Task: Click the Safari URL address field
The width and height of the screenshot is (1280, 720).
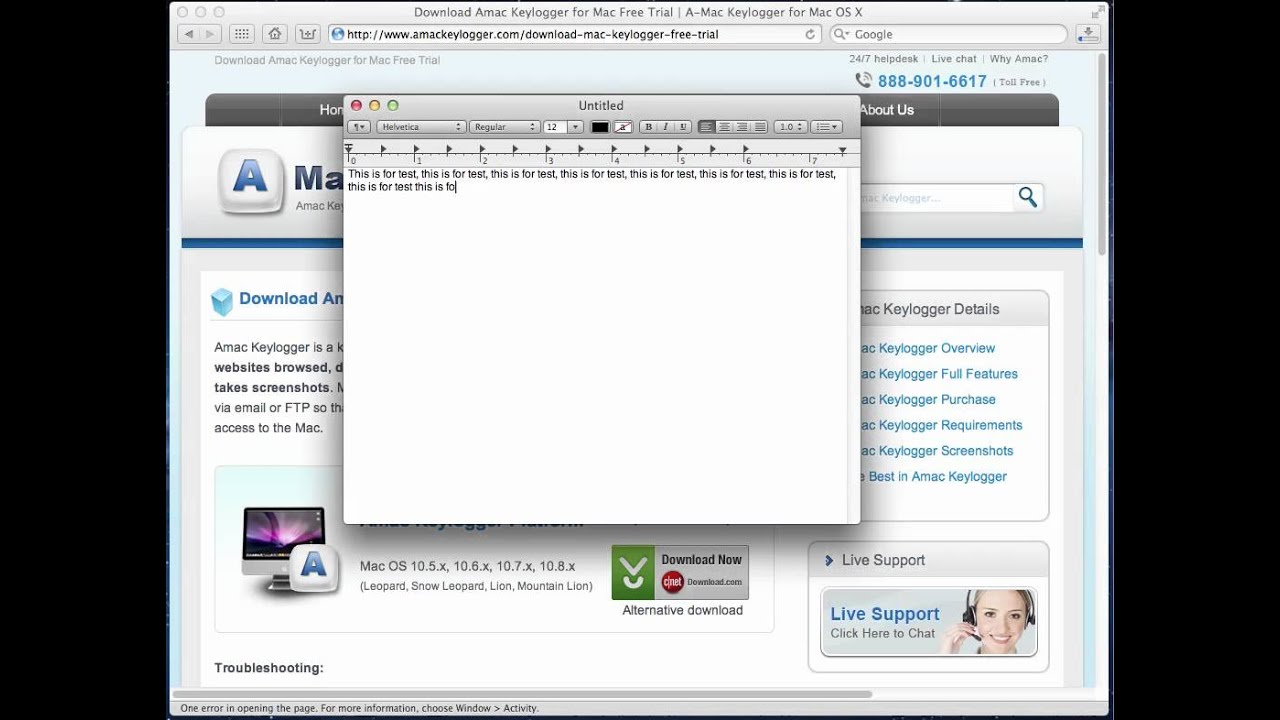Action: tap(573, 34)
